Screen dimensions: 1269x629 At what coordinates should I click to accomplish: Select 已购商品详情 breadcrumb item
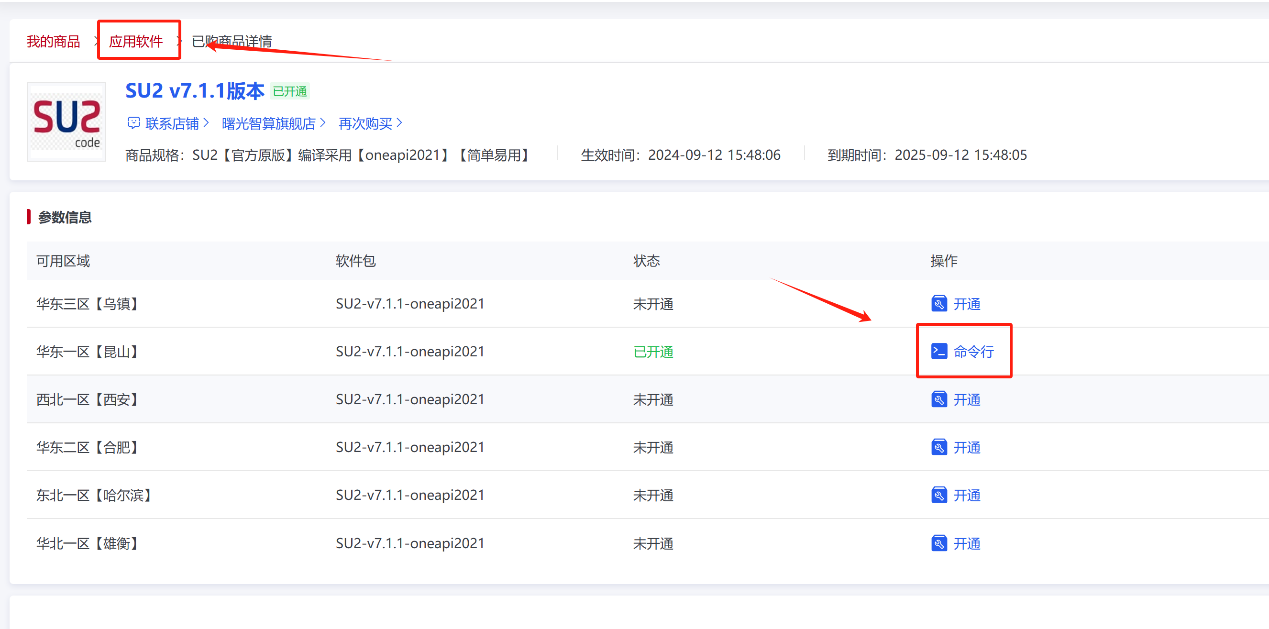[232, 42]
